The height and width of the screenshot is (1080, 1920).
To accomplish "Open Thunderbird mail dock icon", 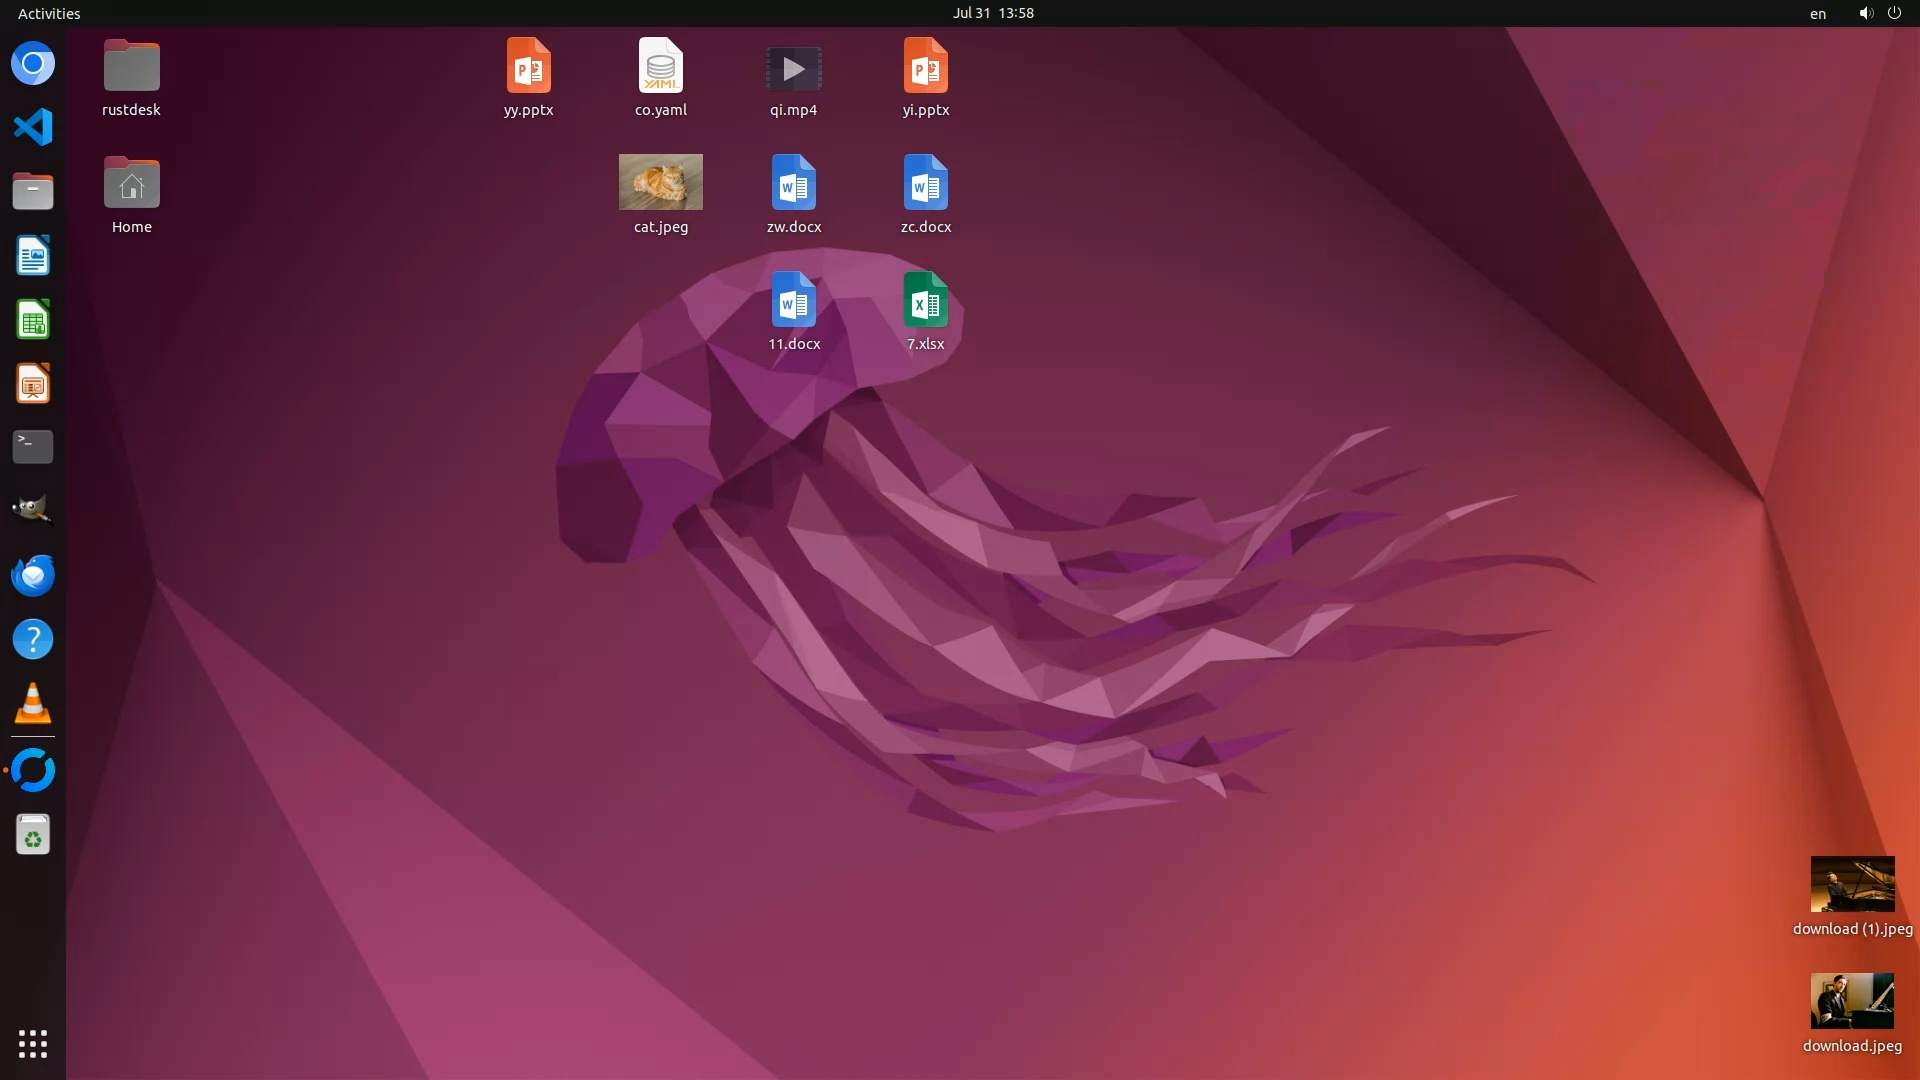I will click(x=33, y=575).
